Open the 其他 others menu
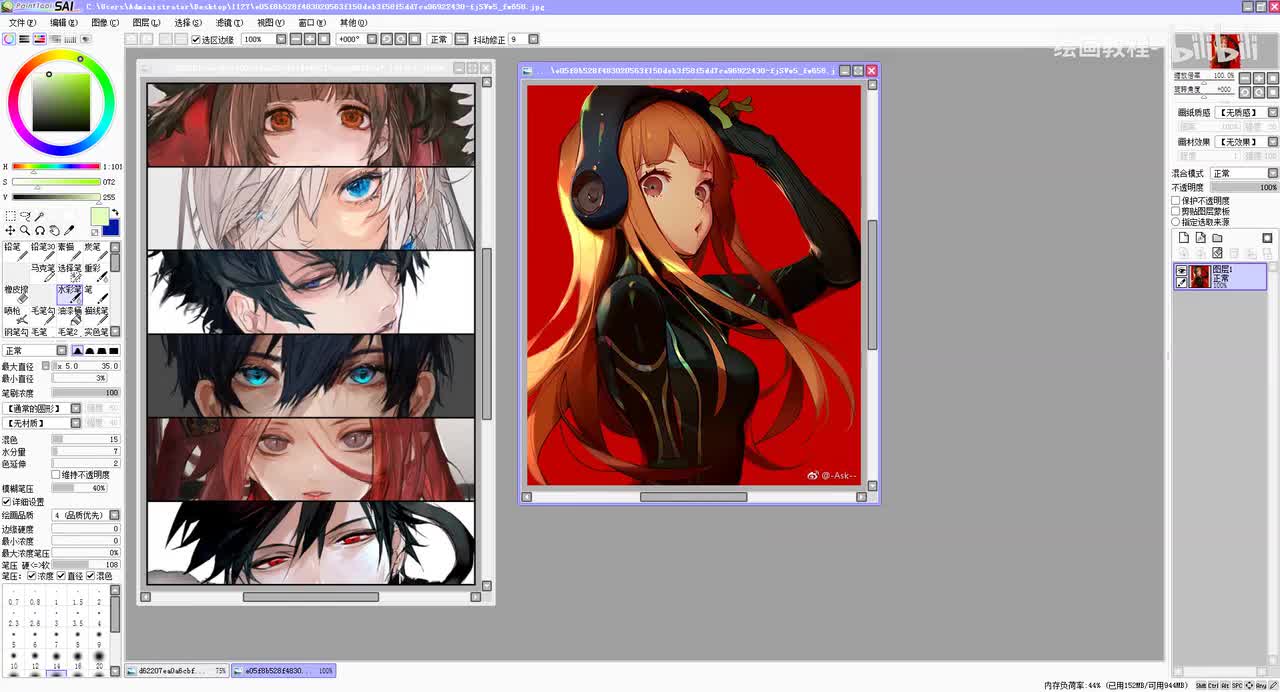The width and height of the screenshot is (1280, 692). (353, 23)
